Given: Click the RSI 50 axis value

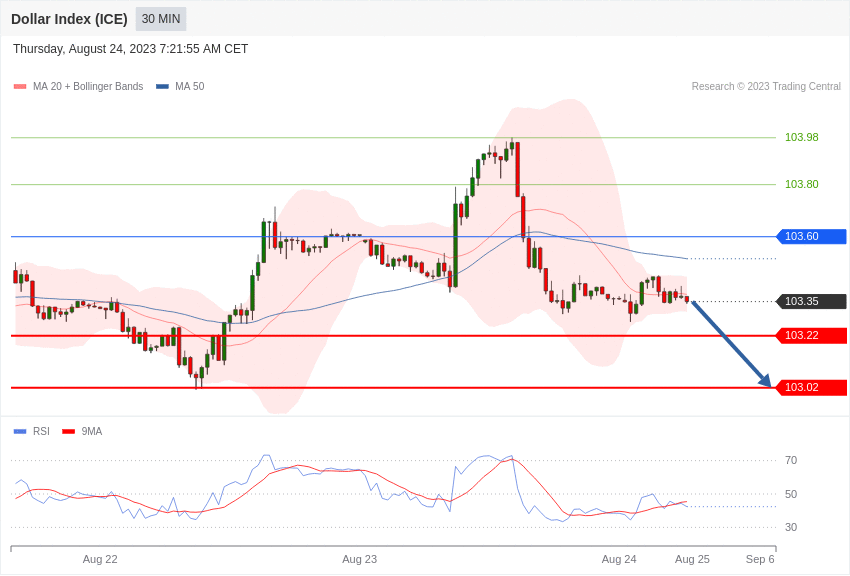Looking at the screenshot, I should (791, 494).
